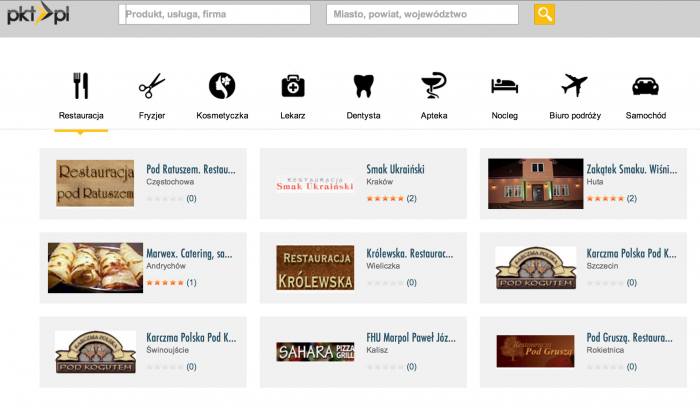Open the Smak Ukraiński listing link

(396, 169)
